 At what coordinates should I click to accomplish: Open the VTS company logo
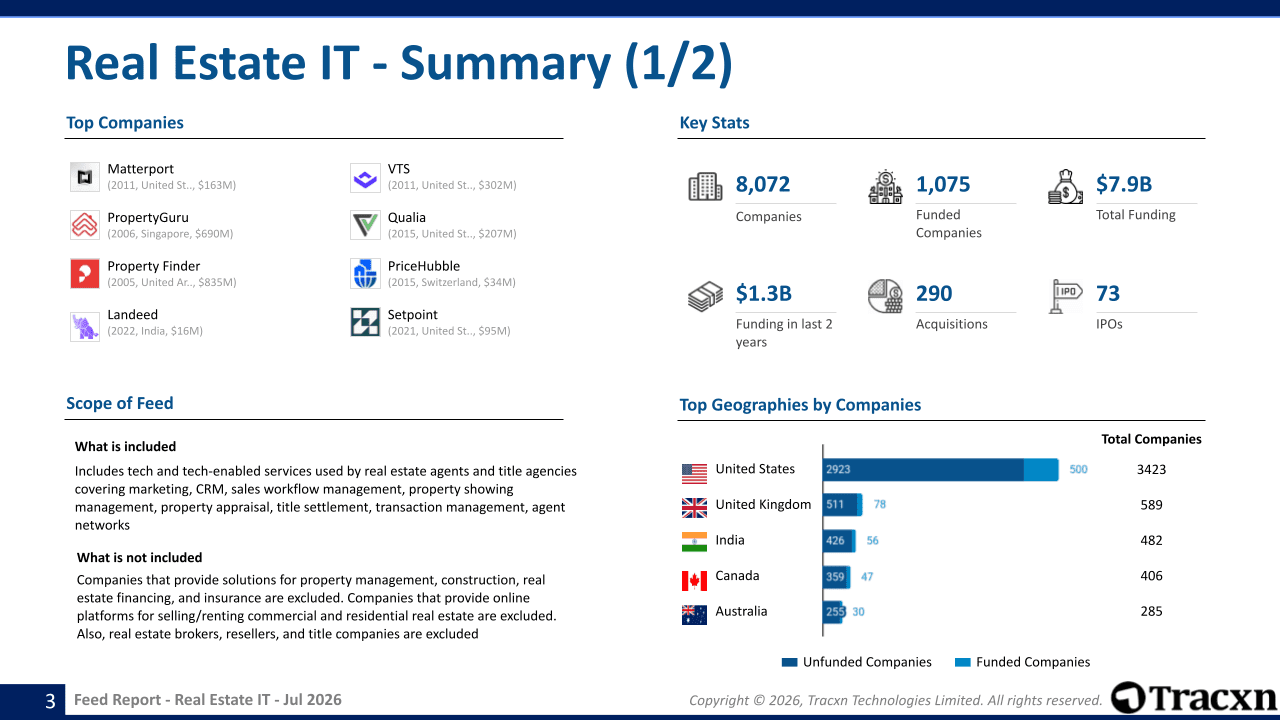[365, 177]
